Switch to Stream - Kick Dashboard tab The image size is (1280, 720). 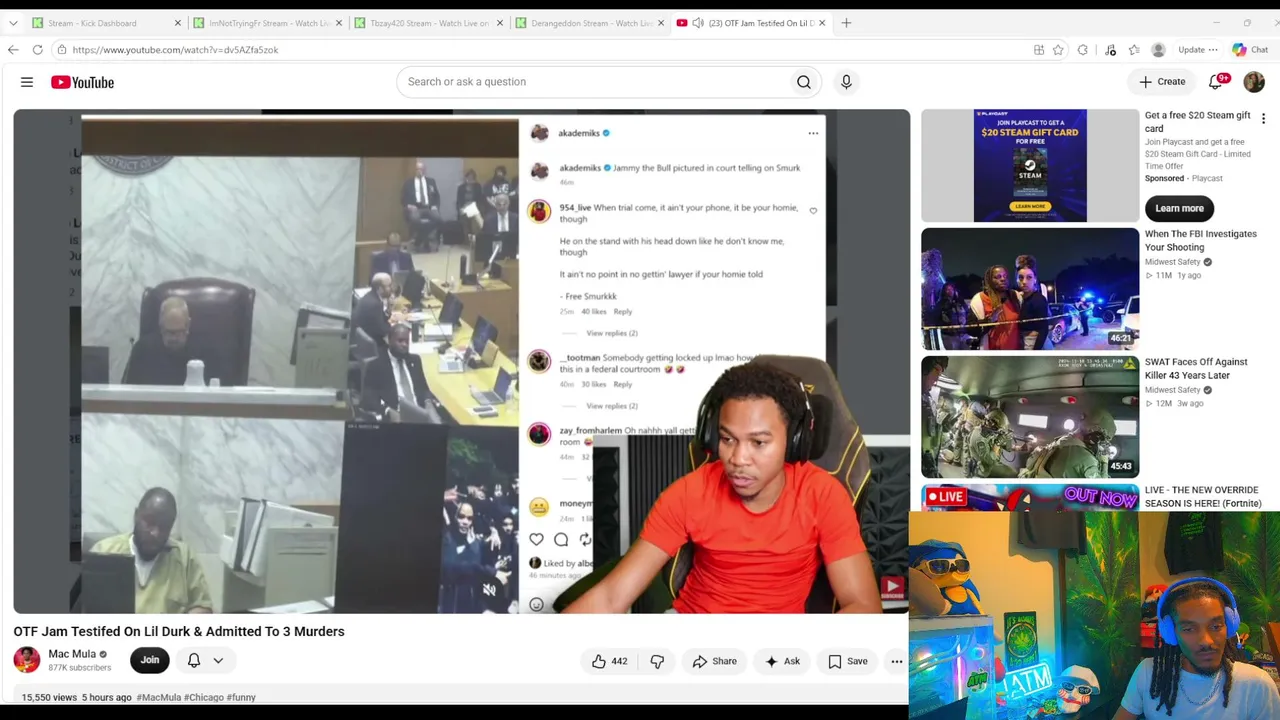pos(105,23)
